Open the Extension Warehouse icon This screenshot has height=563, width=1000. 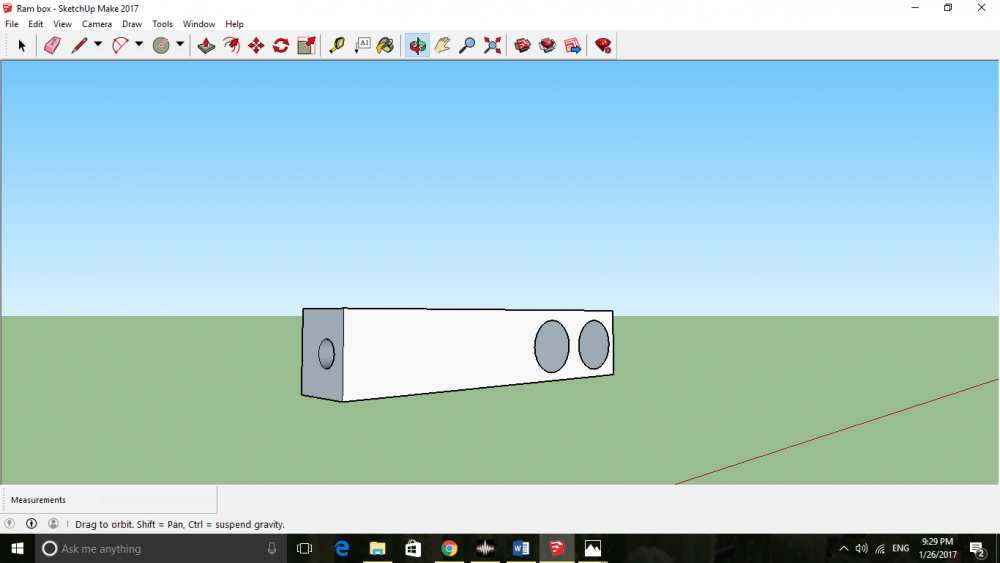point(547,45)
